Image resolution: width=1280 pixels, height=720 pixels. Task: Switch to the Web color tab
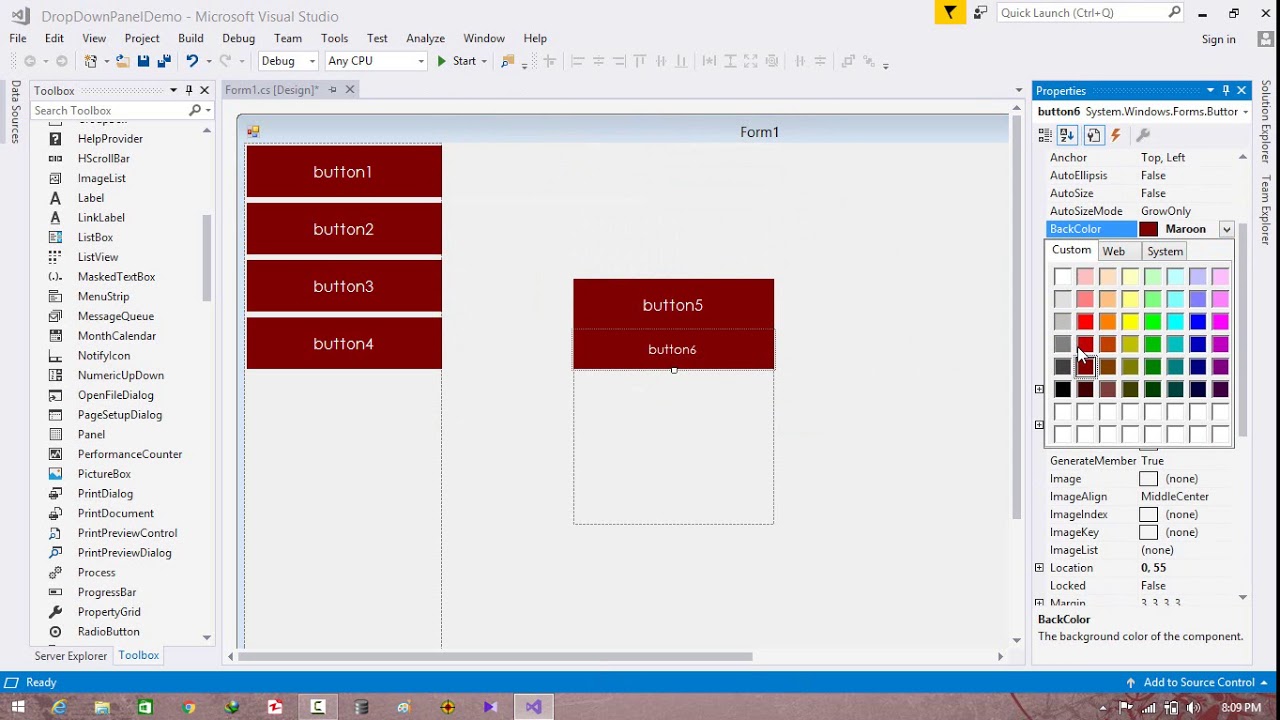tap(1113, 251)
